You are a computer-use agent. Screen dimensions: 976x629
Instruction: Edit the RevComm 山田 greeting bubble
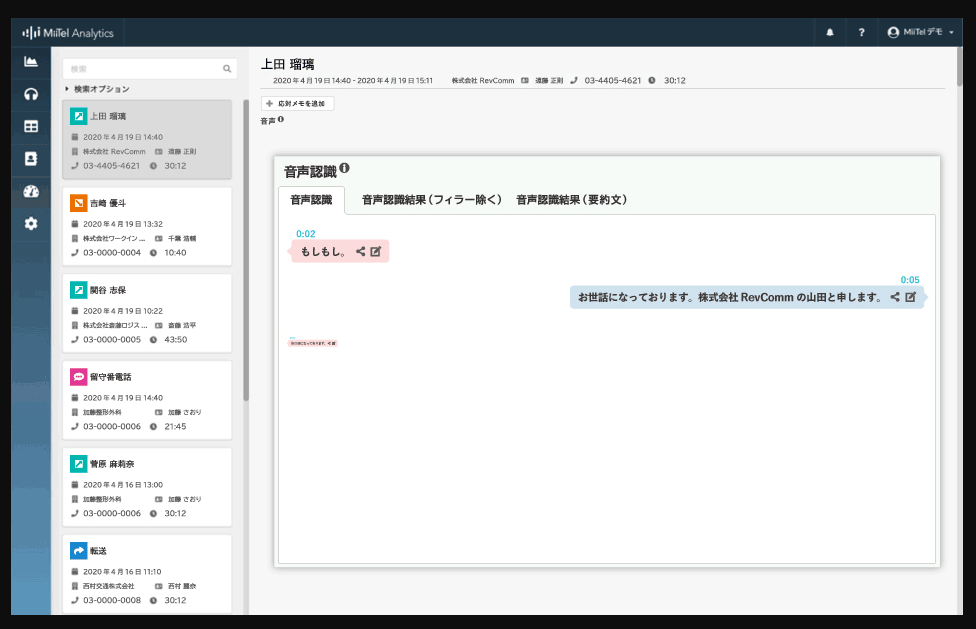tap(910, 296)
